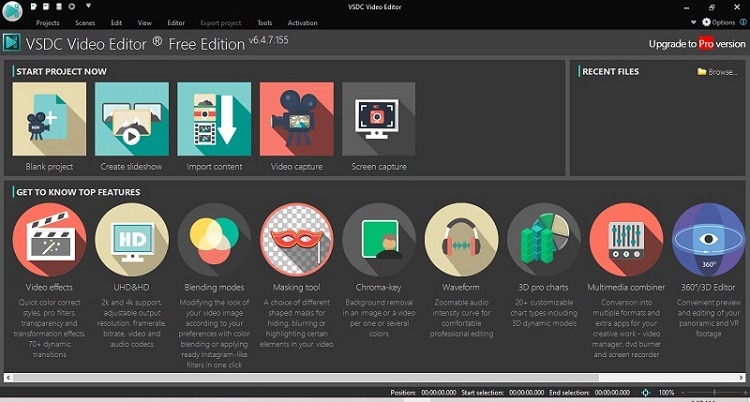This screenshot has width=750, height=402.
Task: Click the zoom in plus in status bar
Action: [x=744, y=393]
